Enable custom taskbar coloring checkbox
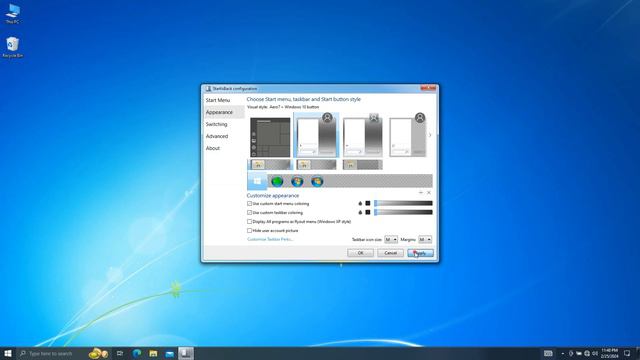The height and width of the screenshot is (360, 640). (249, 212)
